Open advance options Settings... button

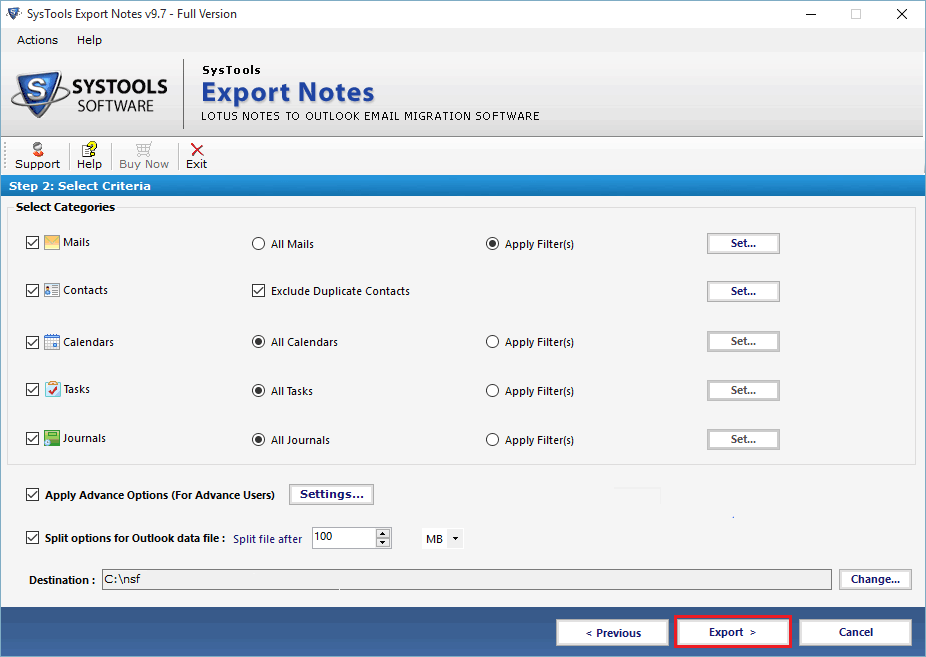(331, 494)
